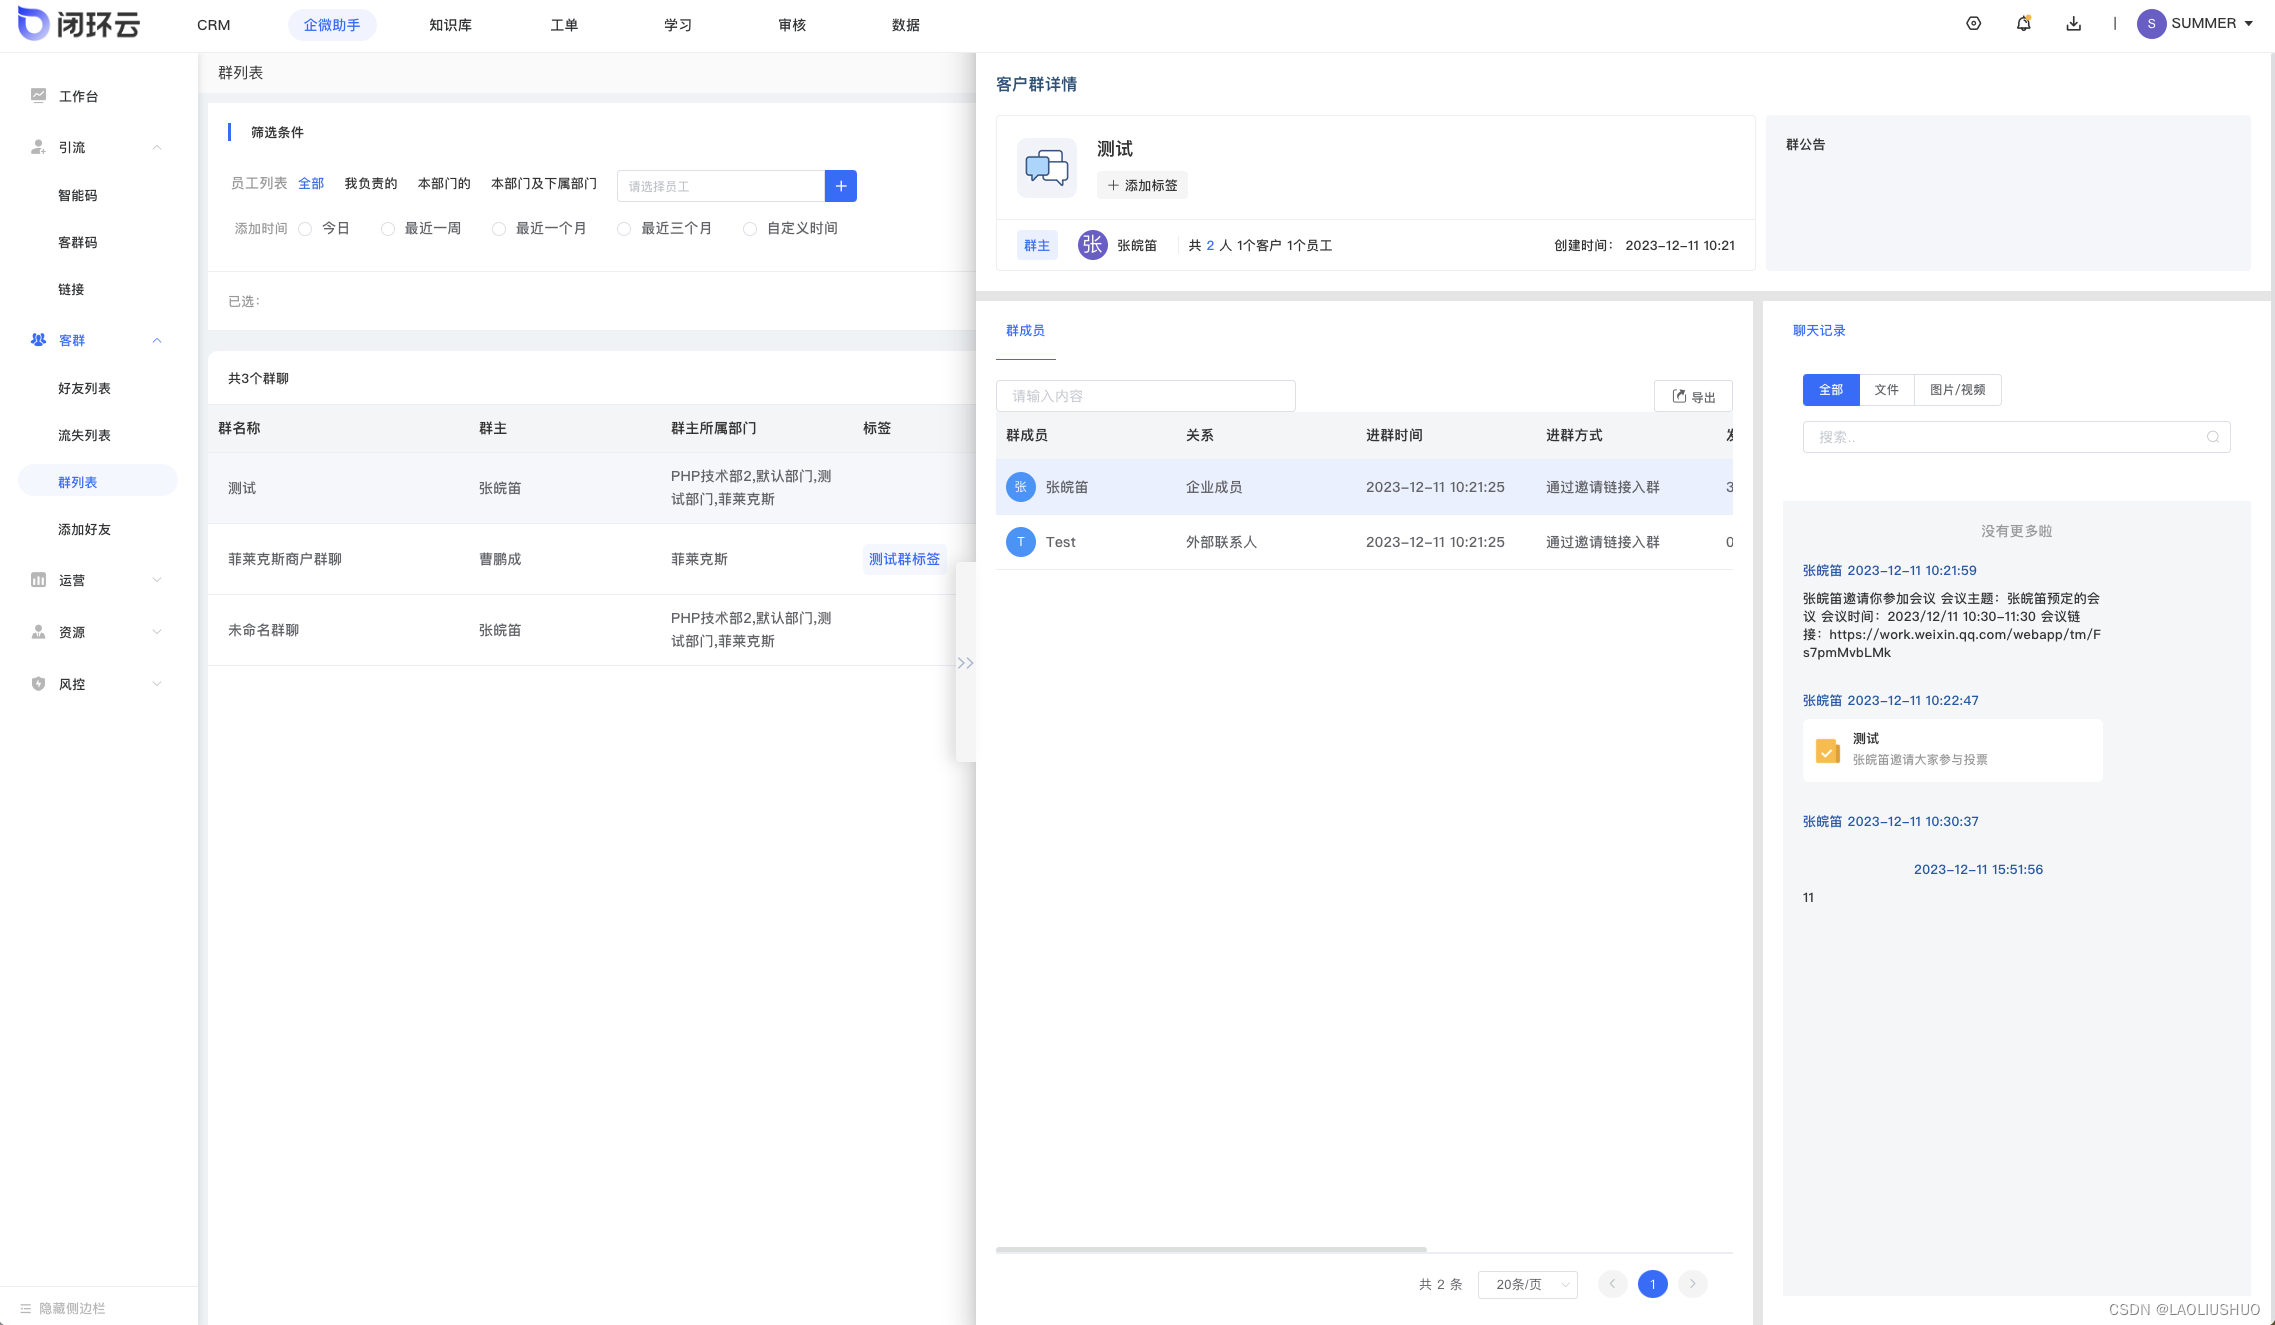The image size is (2275, 1325).
Task: Click the purple 张 group owner avatar
Action: 1092,245
